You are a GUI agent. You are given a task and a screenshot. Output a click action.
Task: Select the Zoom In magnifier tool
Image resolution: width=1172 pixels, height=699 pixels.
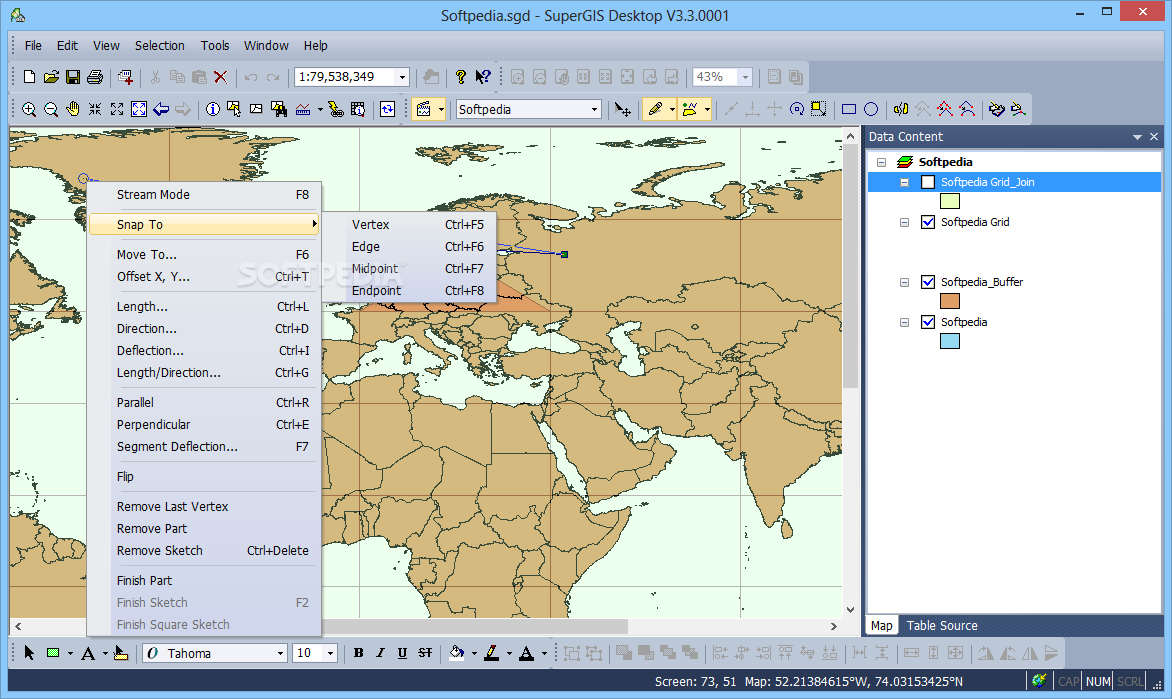[x=29, y=109]
